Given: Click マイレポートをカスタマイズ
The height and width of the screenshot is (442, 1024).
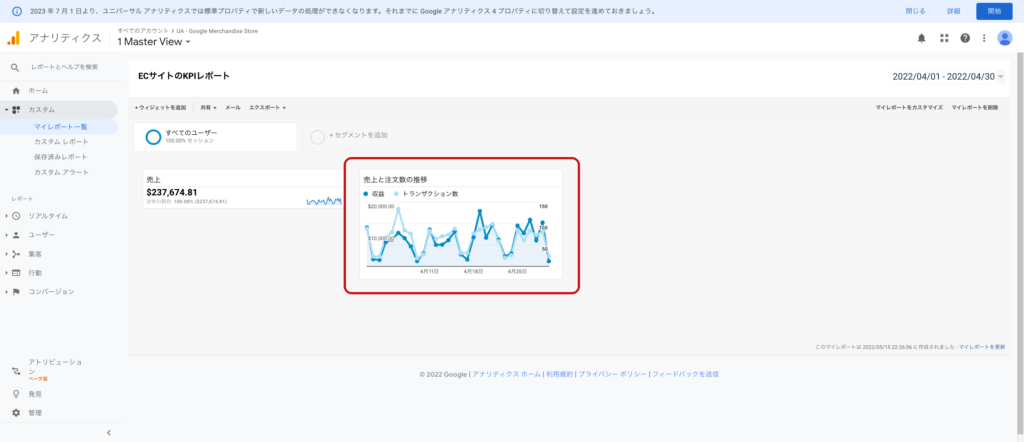Looking at the screenshot, I should pyautogui.click(x=909, y=107).
